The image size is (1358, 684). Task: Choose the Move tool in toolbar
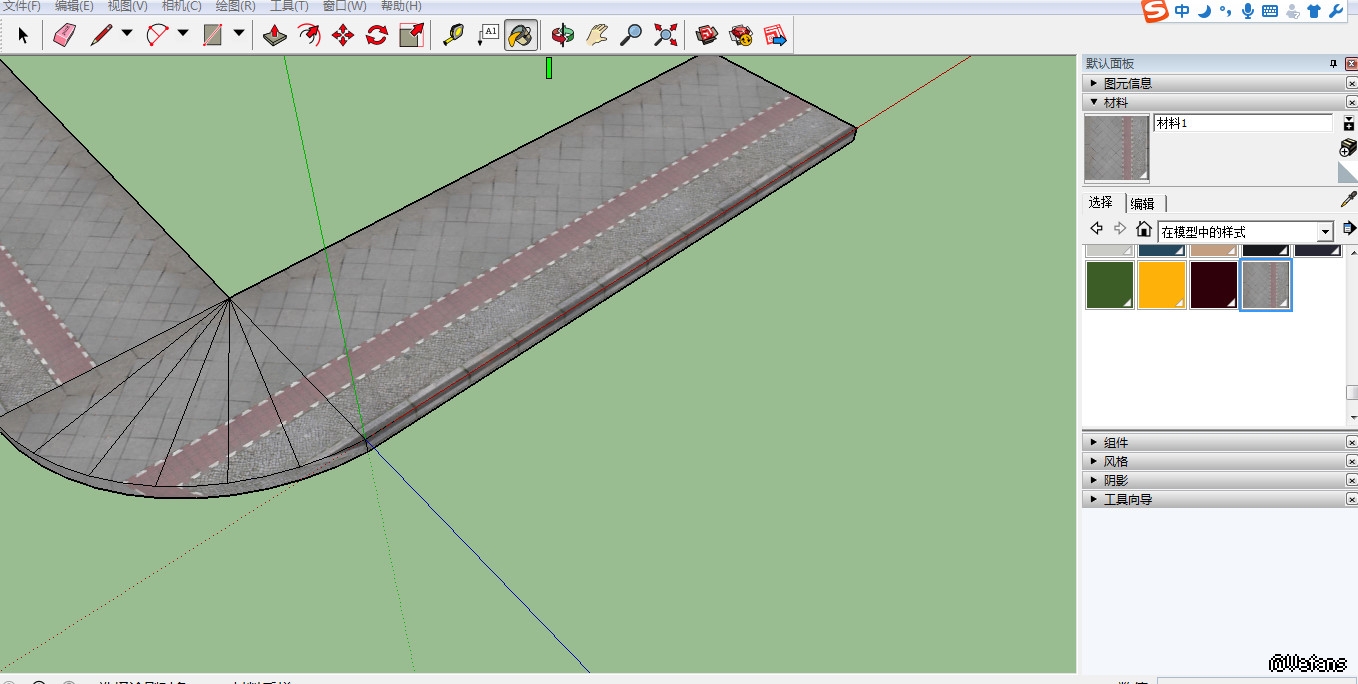click(x=342, y=36)
